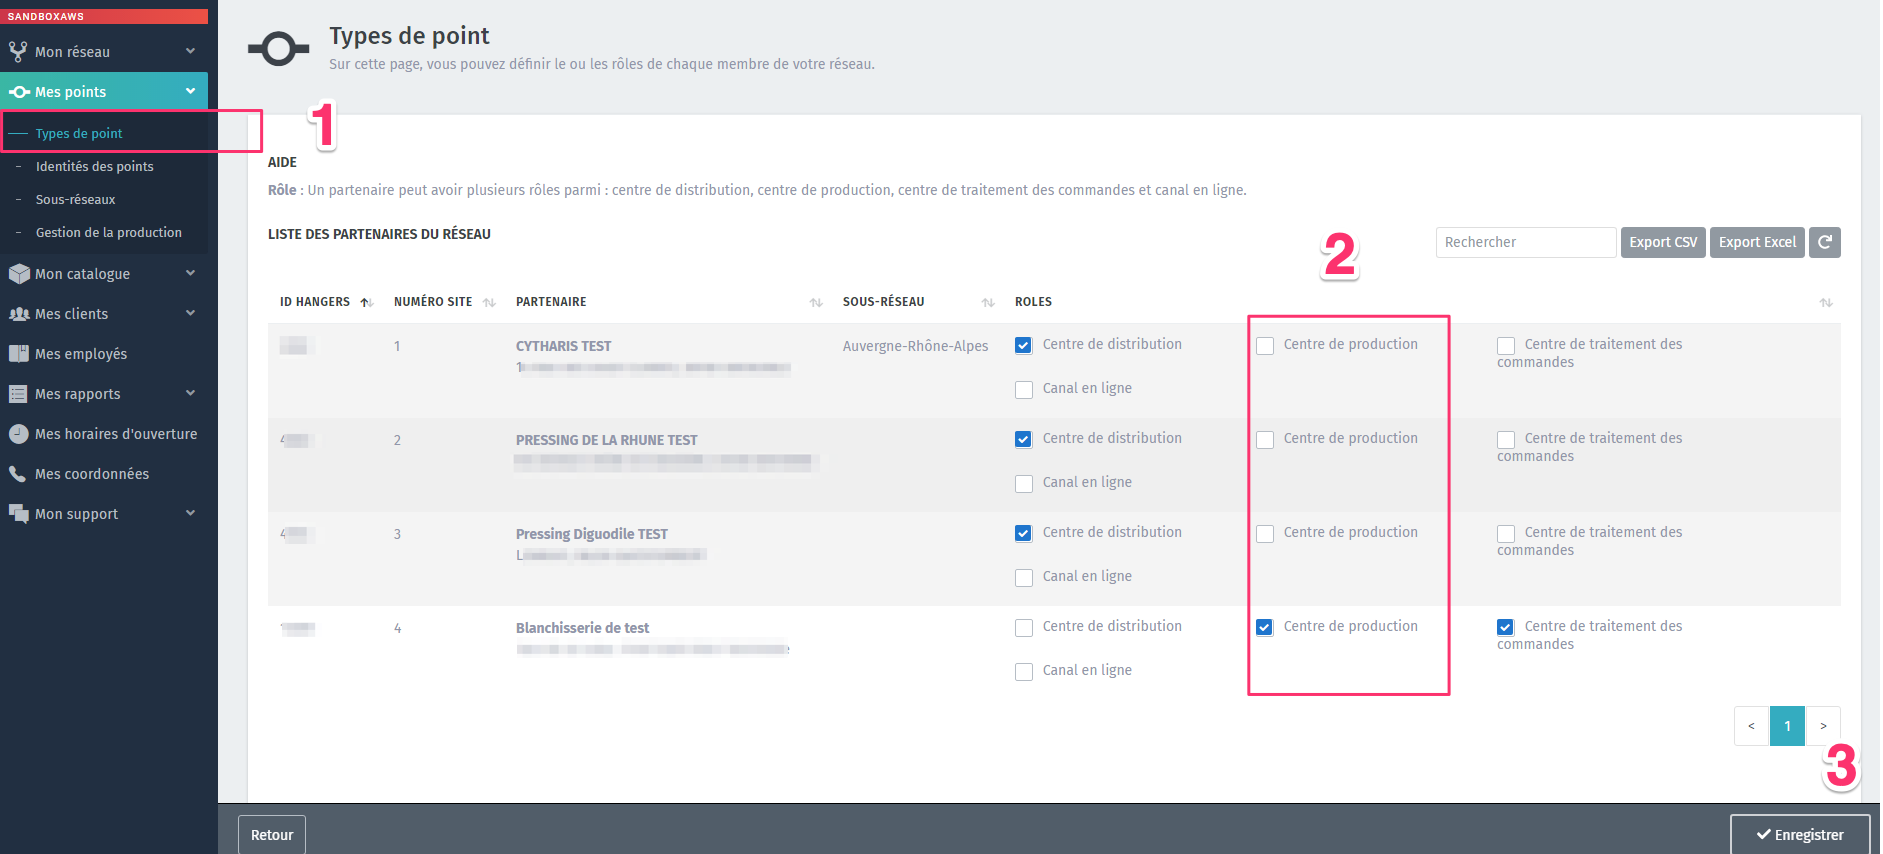Focus the Rechercher search field

coord(1526,242)
